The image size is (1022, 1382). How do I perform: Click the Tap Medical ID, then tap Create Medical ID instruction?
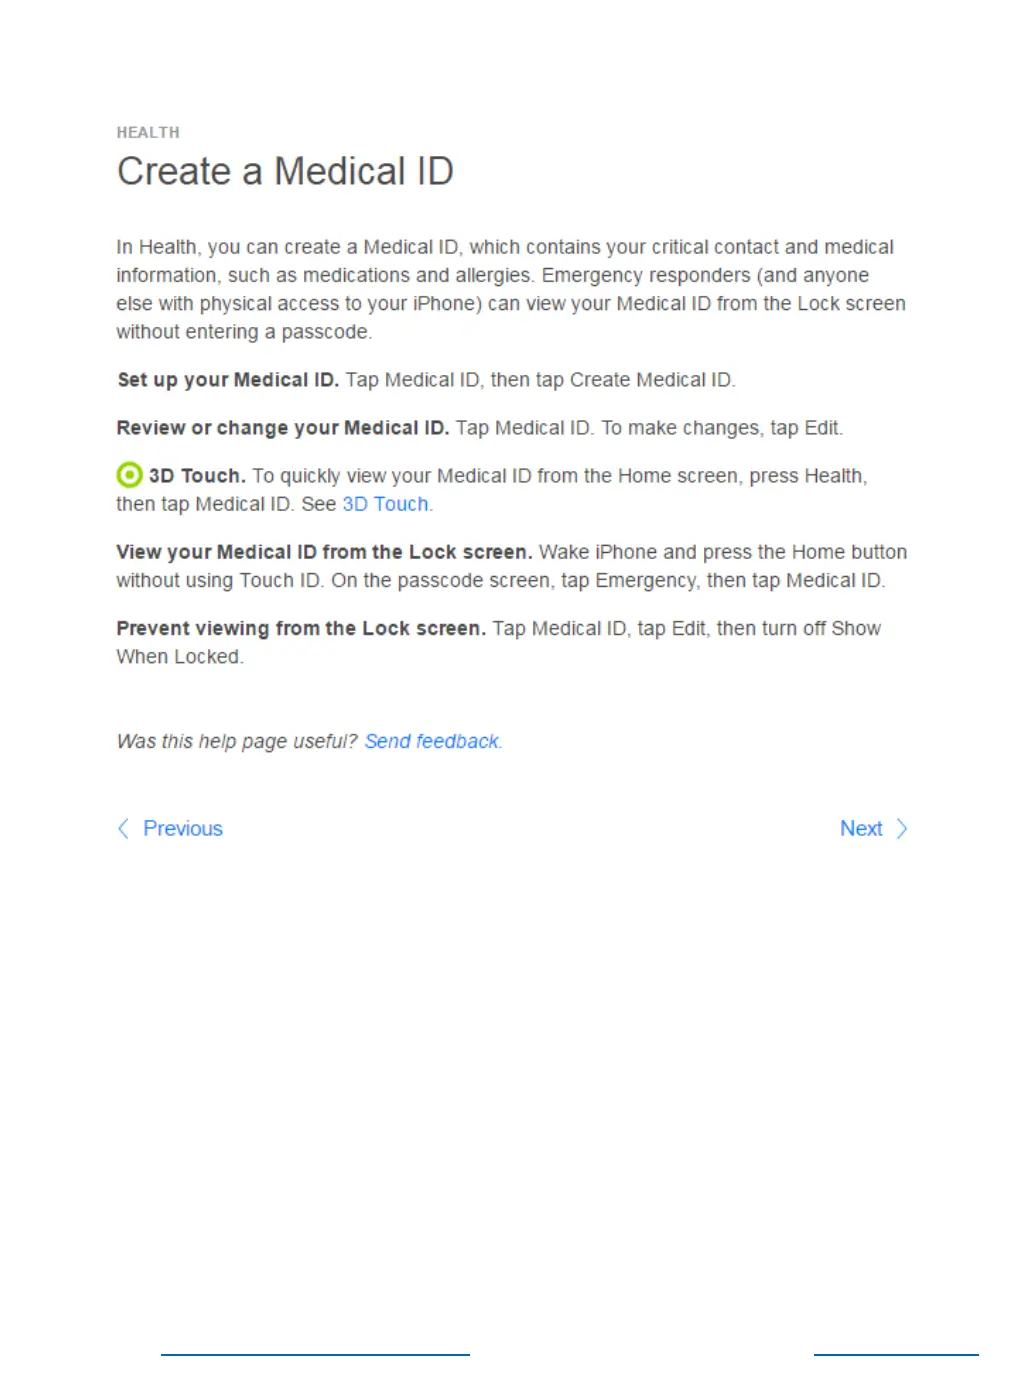click(x=540, y=380)
